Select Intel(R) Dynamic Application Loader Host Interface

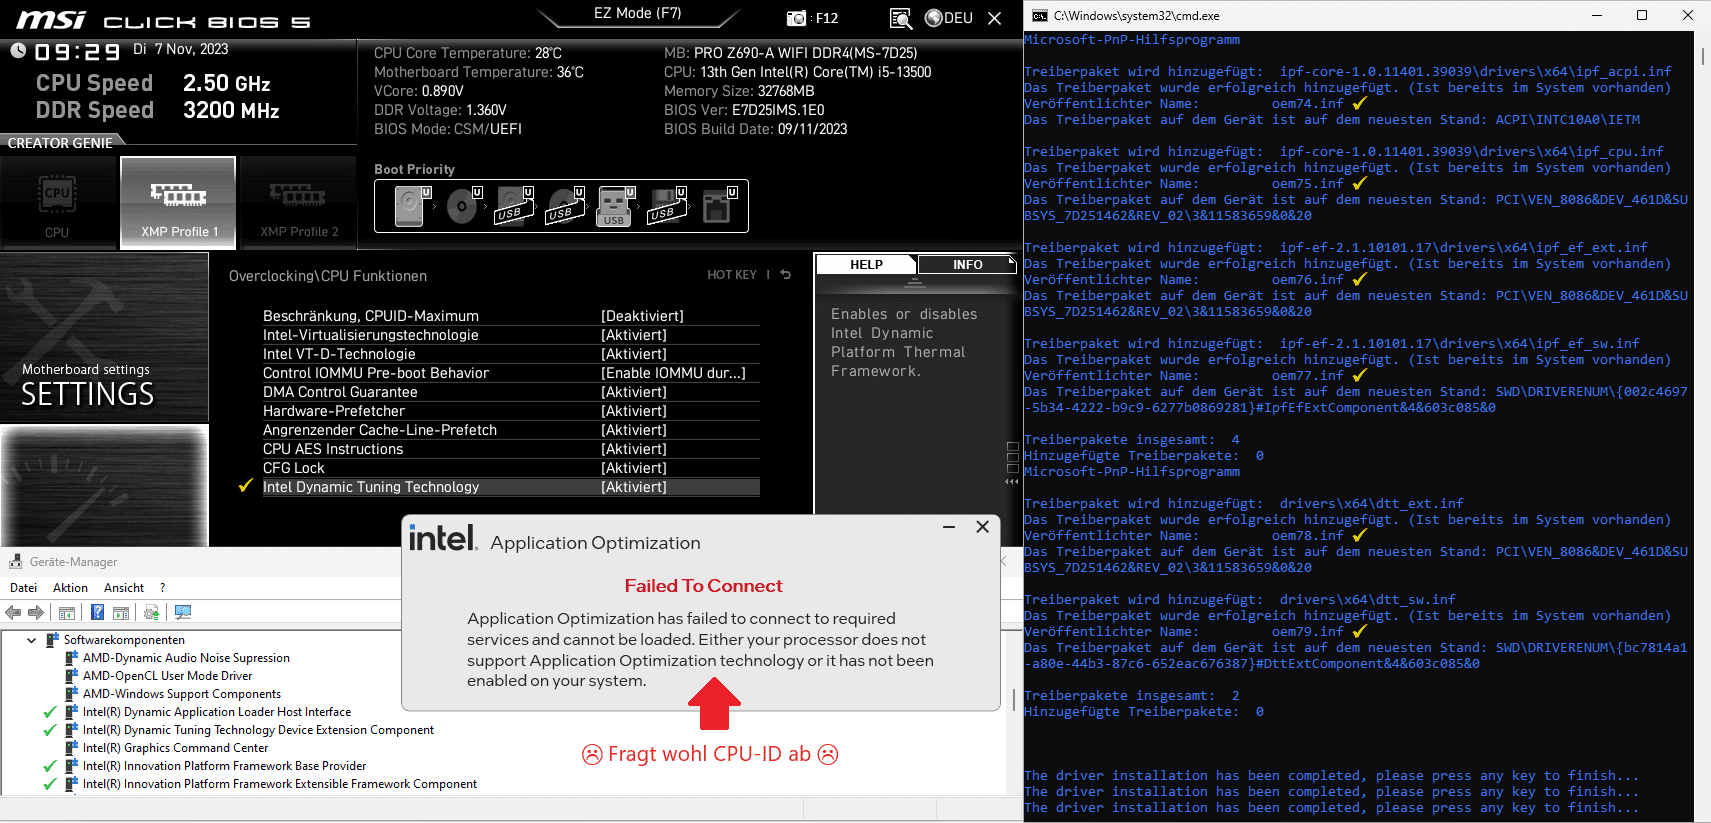point(217,712)
